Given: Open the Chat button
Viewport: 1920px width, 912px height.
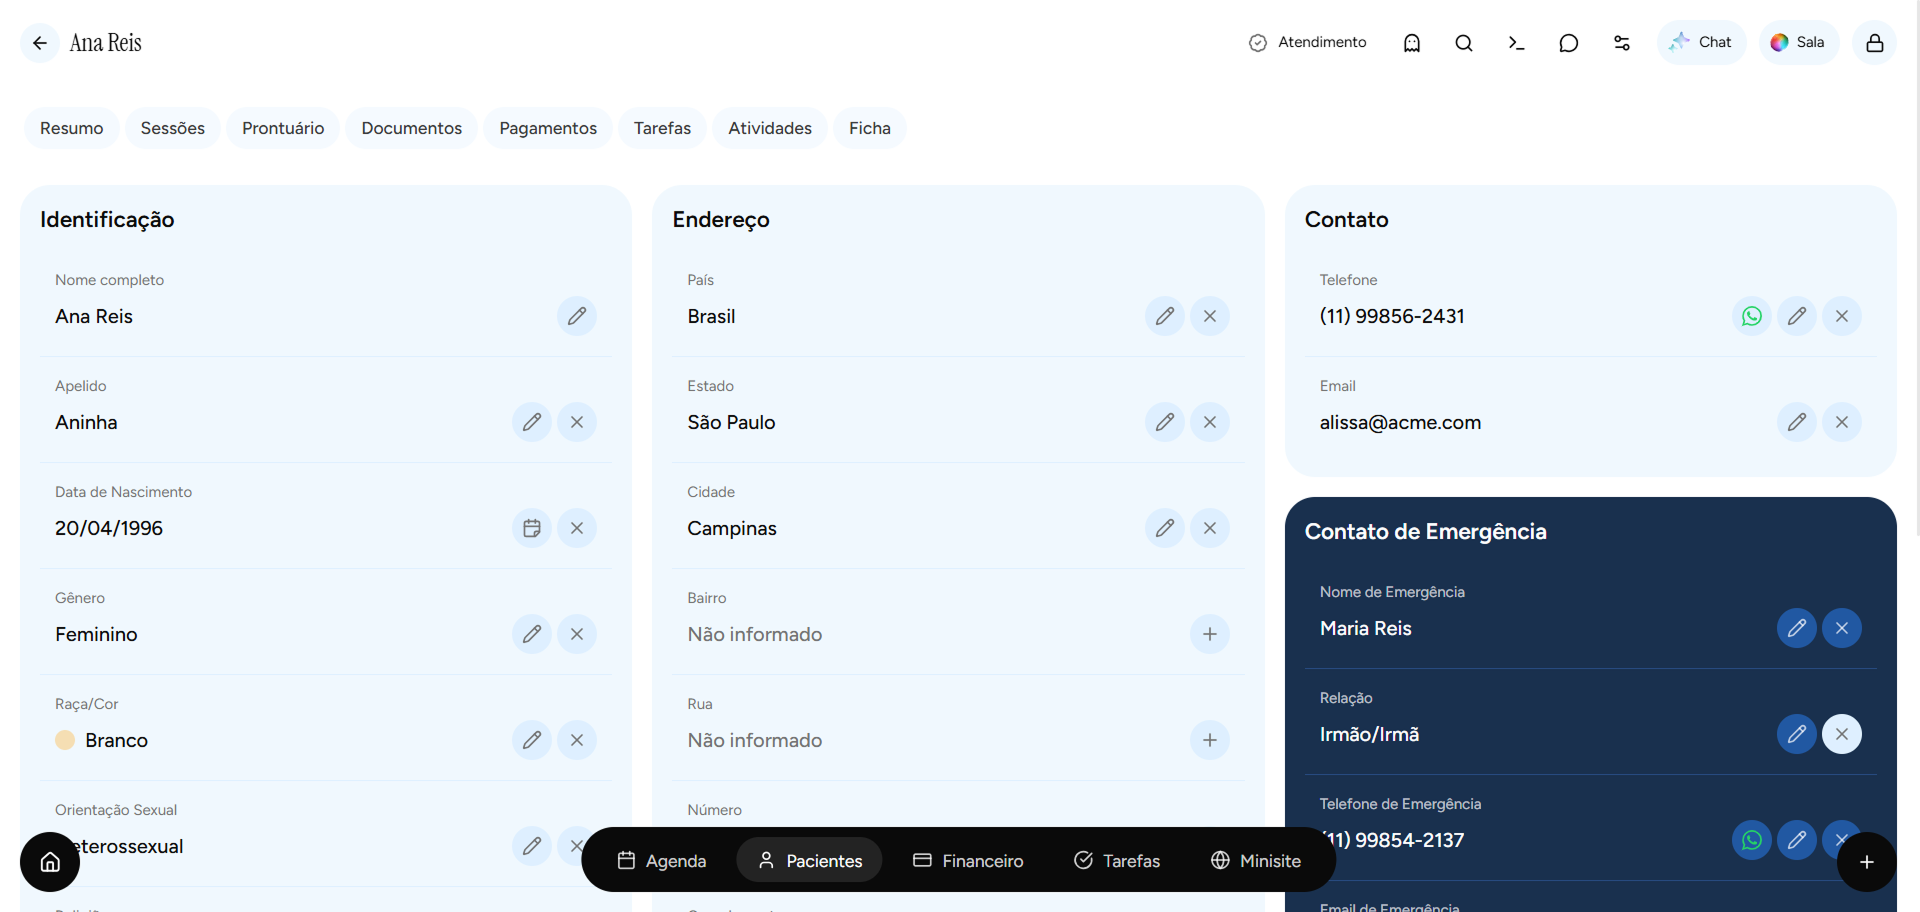Looking at the screenshot, I should pos(1701,43).
